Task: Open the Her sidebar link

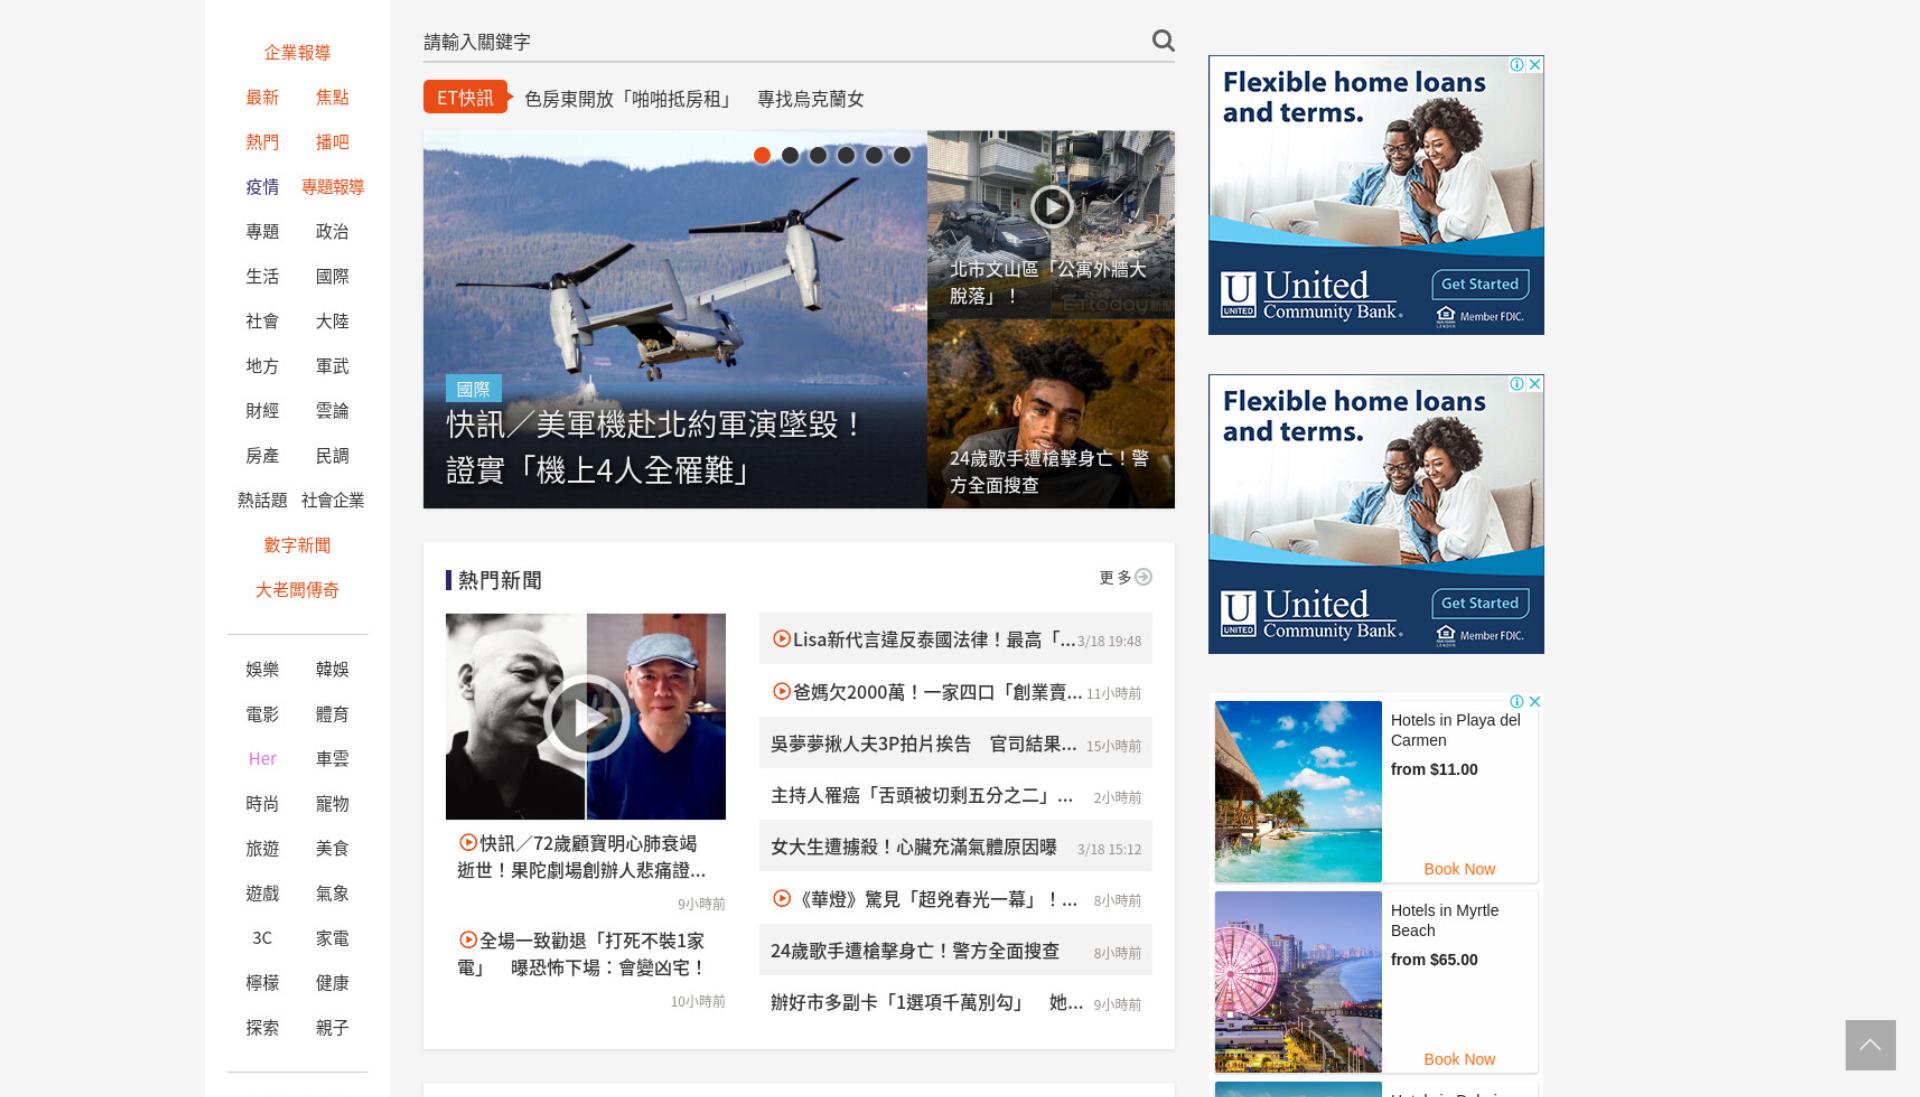Action: [262, 759]
